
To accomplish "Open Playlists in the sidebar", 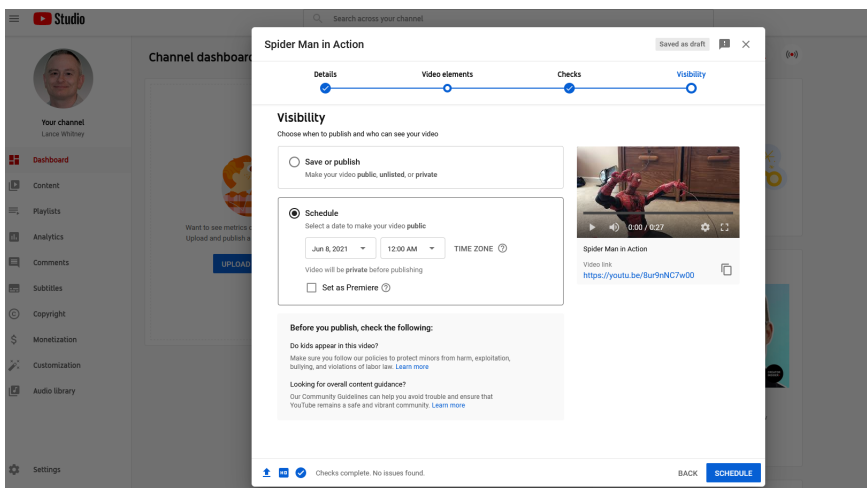I will point(46,211).
